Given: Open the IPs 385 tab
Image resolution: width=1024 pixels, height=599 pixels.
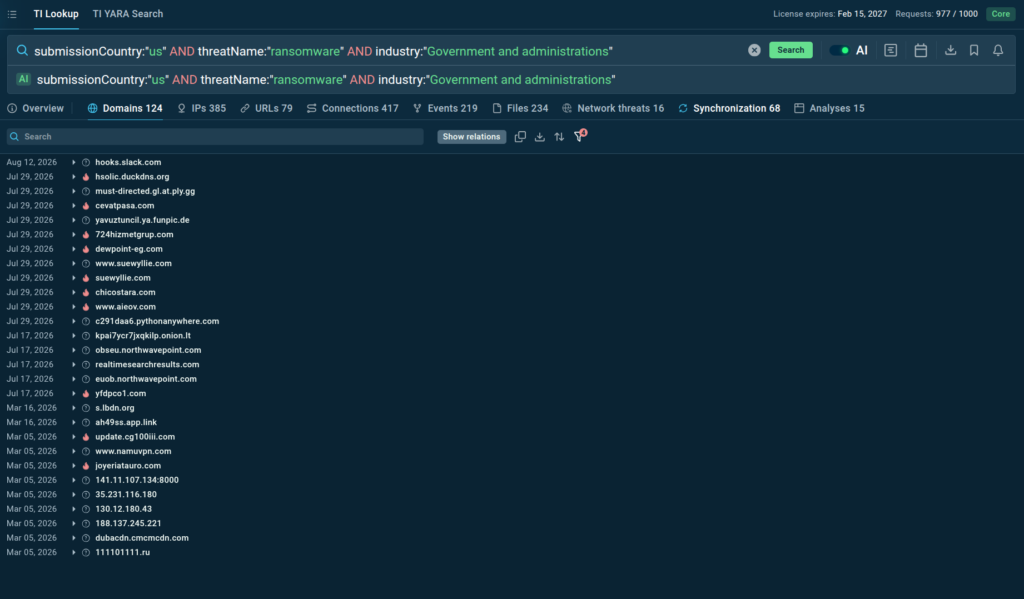Looking at the screenshot, I should click(202, 108).
